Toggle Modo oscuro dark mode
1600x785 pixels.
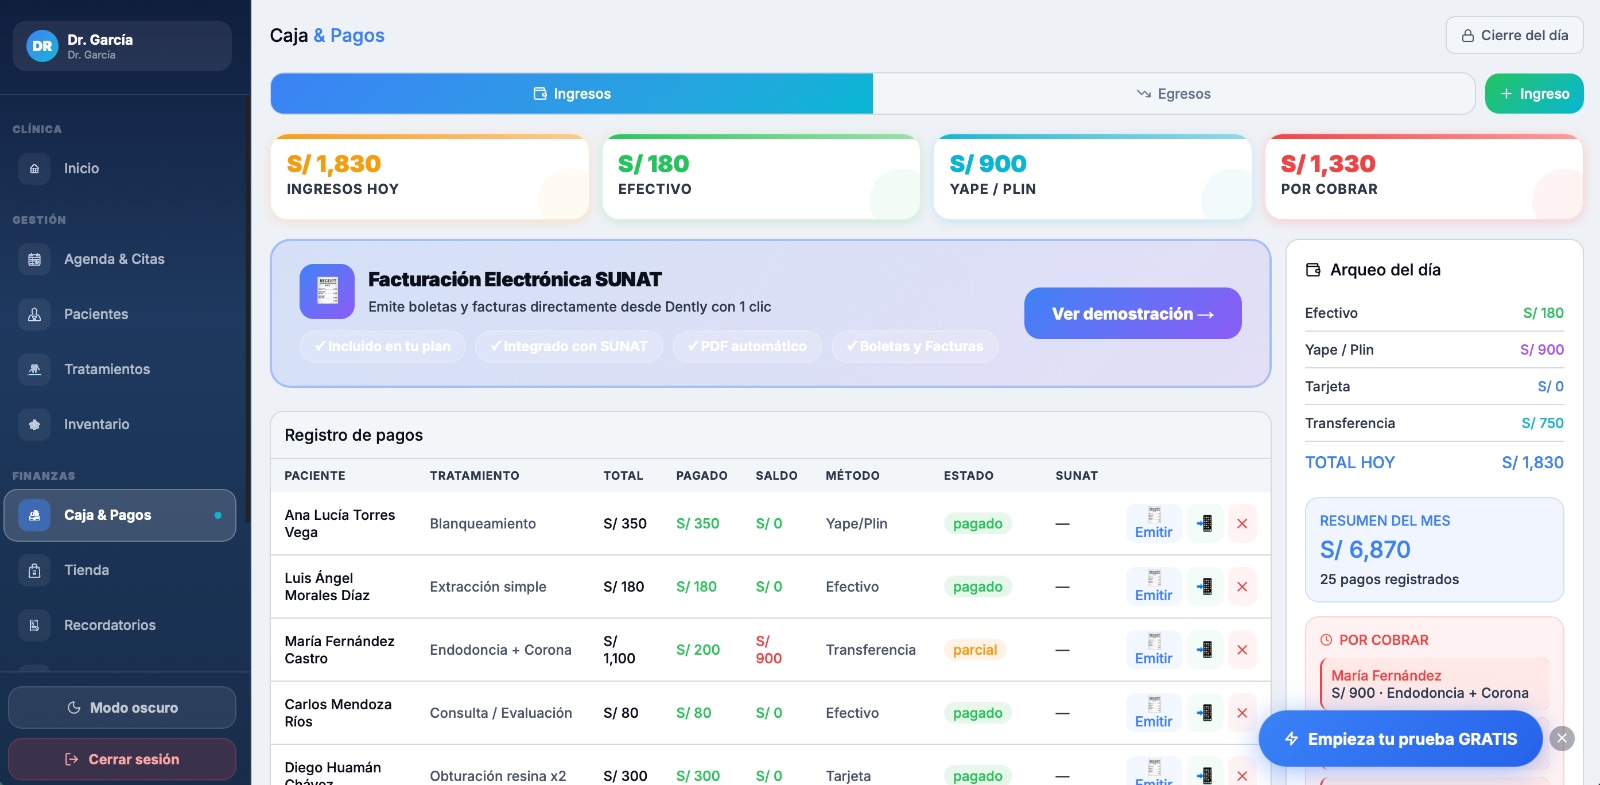(122, 708)
